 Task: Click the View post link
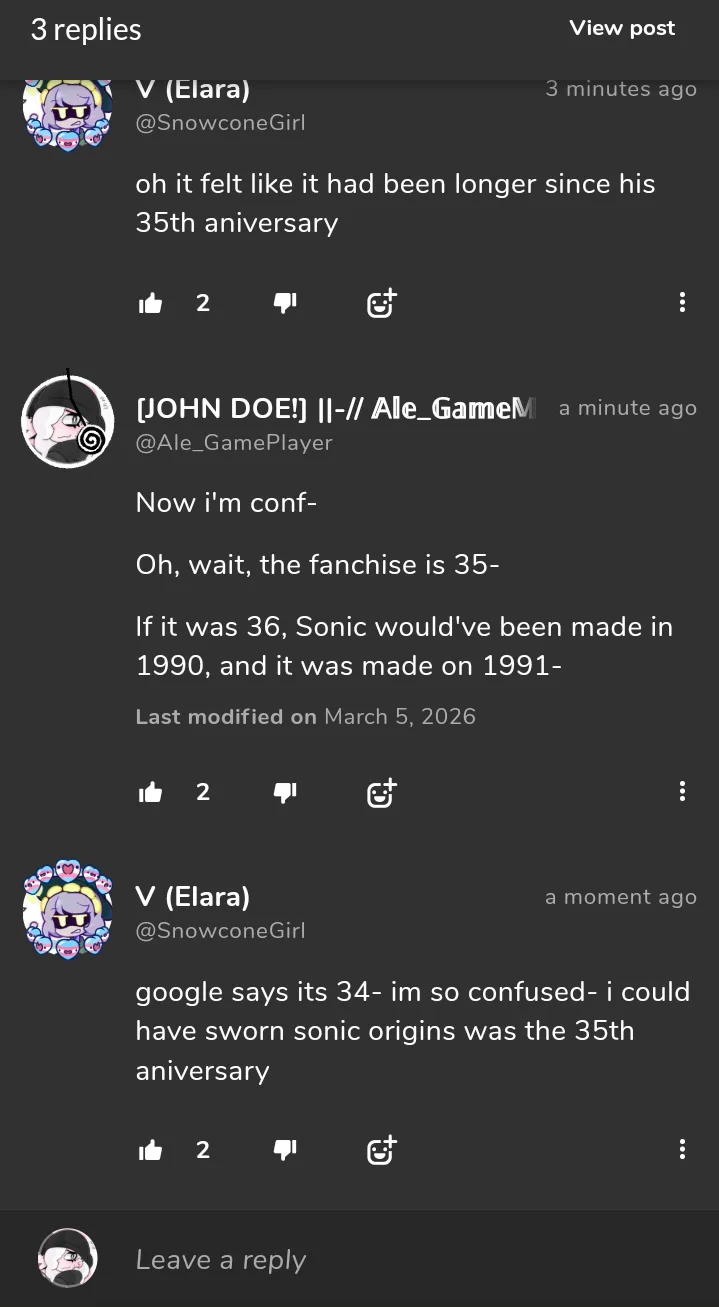(622, 28)
